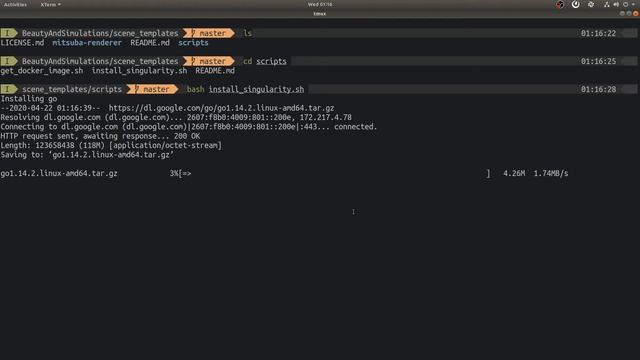Click the master branch badge on the ls prompt

(x=209, y=33)
